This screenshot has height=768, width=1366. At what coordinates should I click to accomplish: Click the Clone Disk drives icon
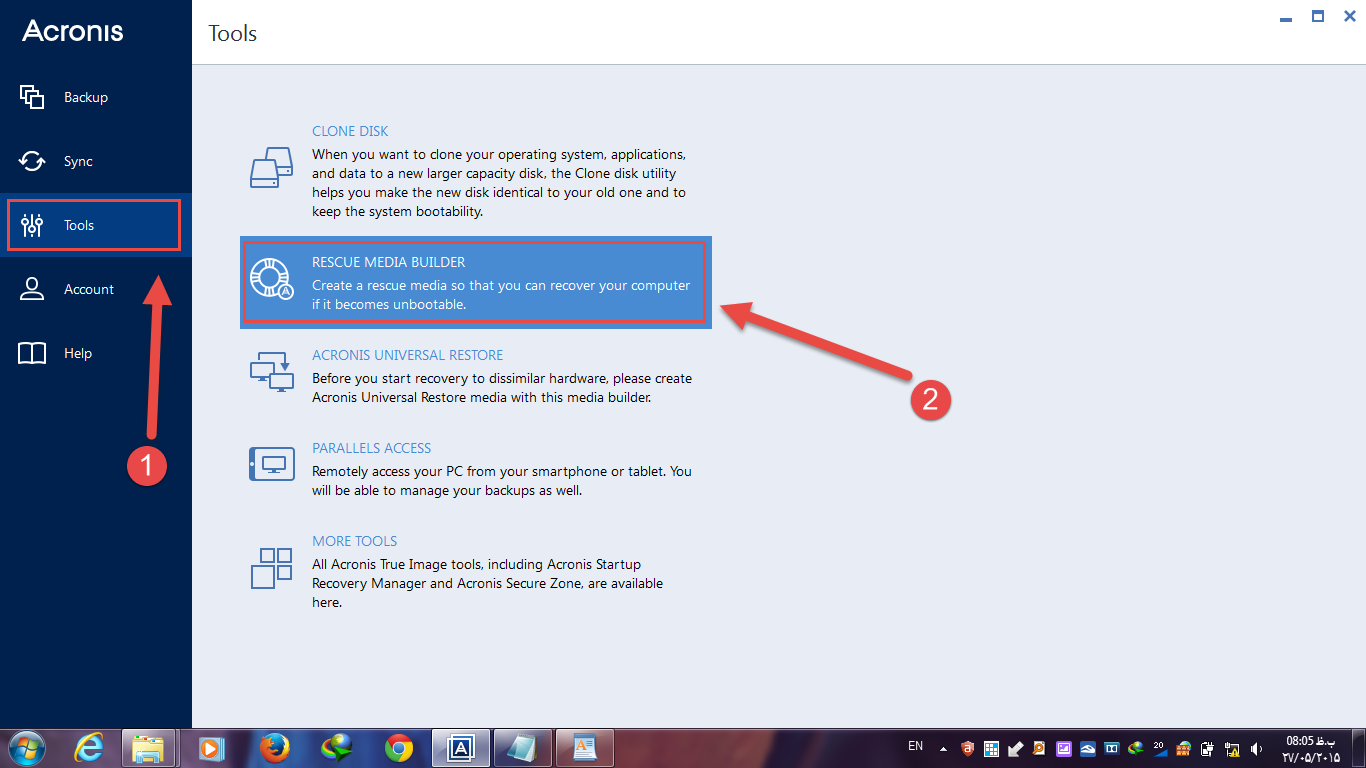pyautogui.click(x=271, y=167)
